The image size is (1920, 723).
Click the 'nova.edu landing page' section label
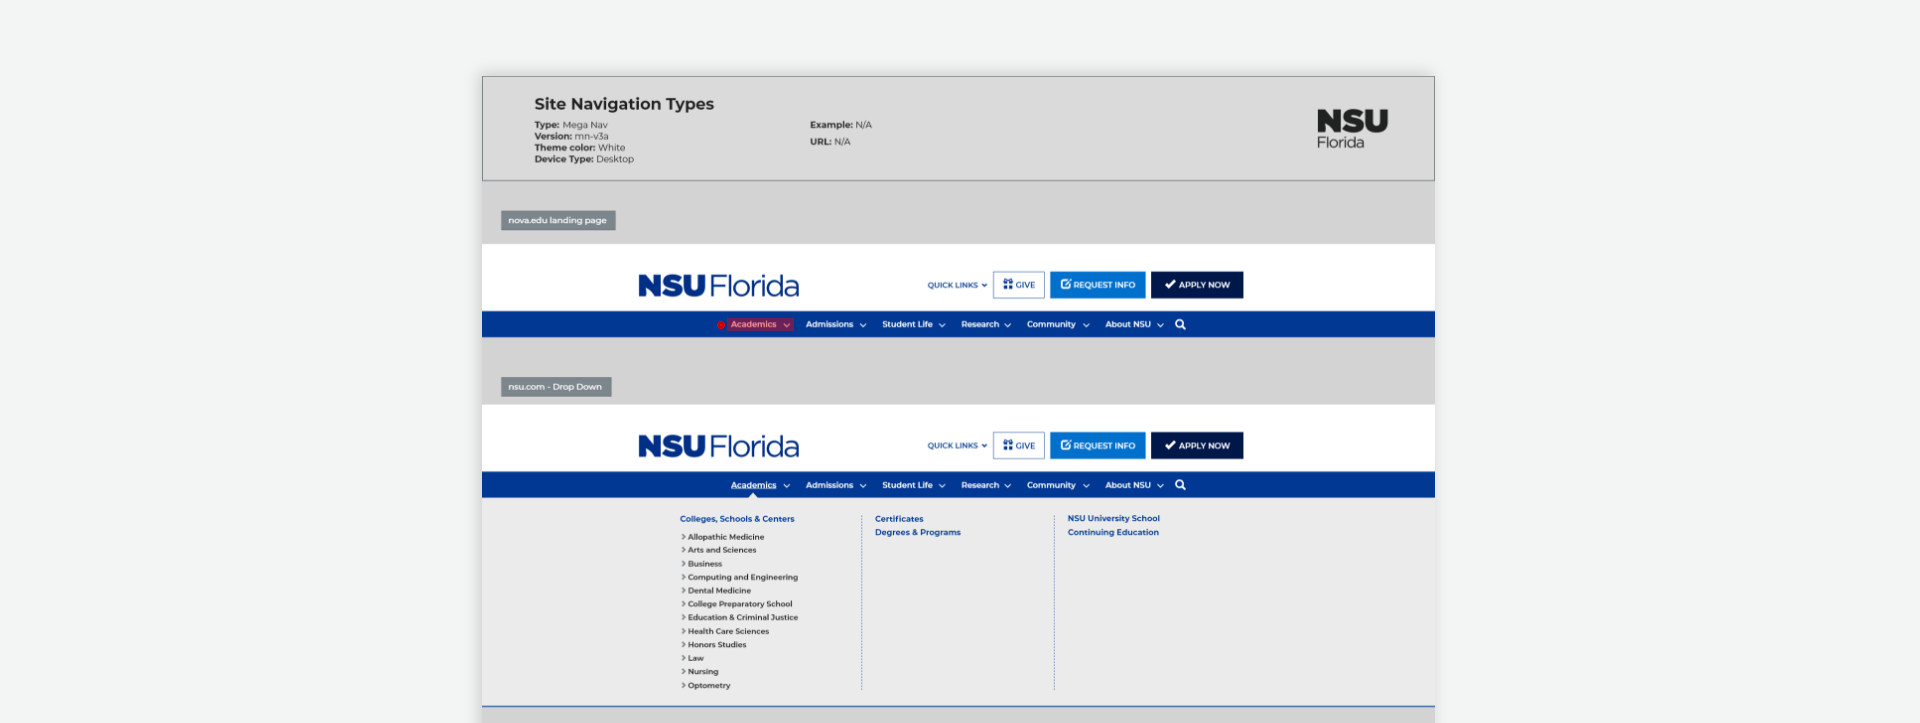point(558,220)
